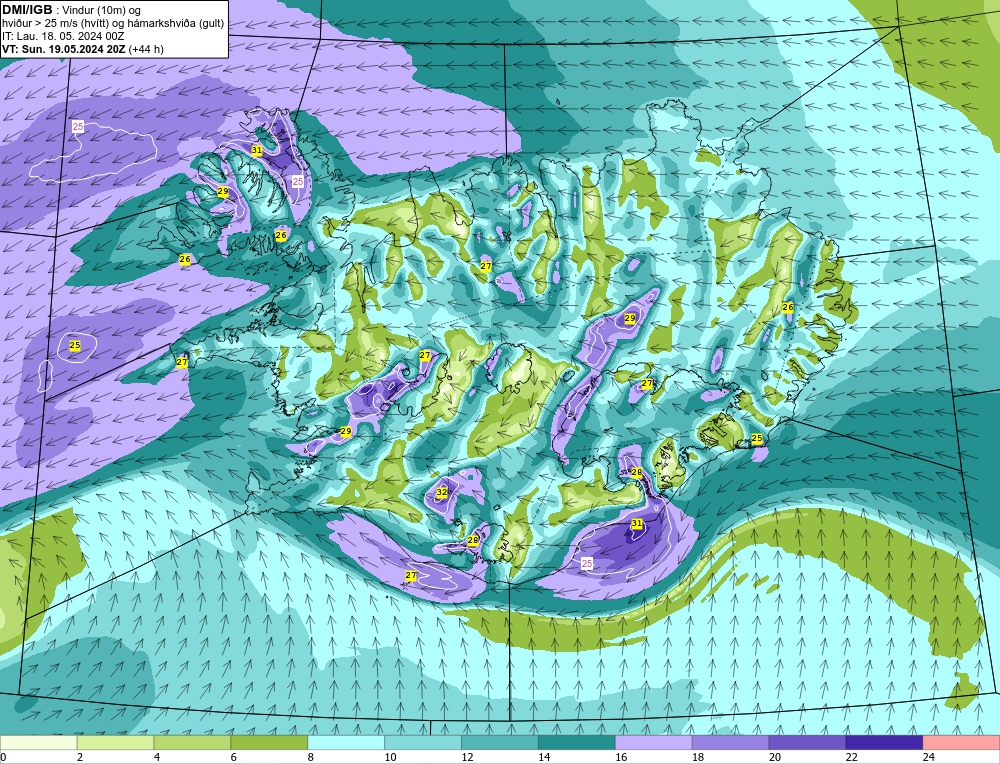The height and width of the screenshot is (764, 1000).
Task: Click the light green 2–4 m/s legend swatch
Action: point(115,743)
